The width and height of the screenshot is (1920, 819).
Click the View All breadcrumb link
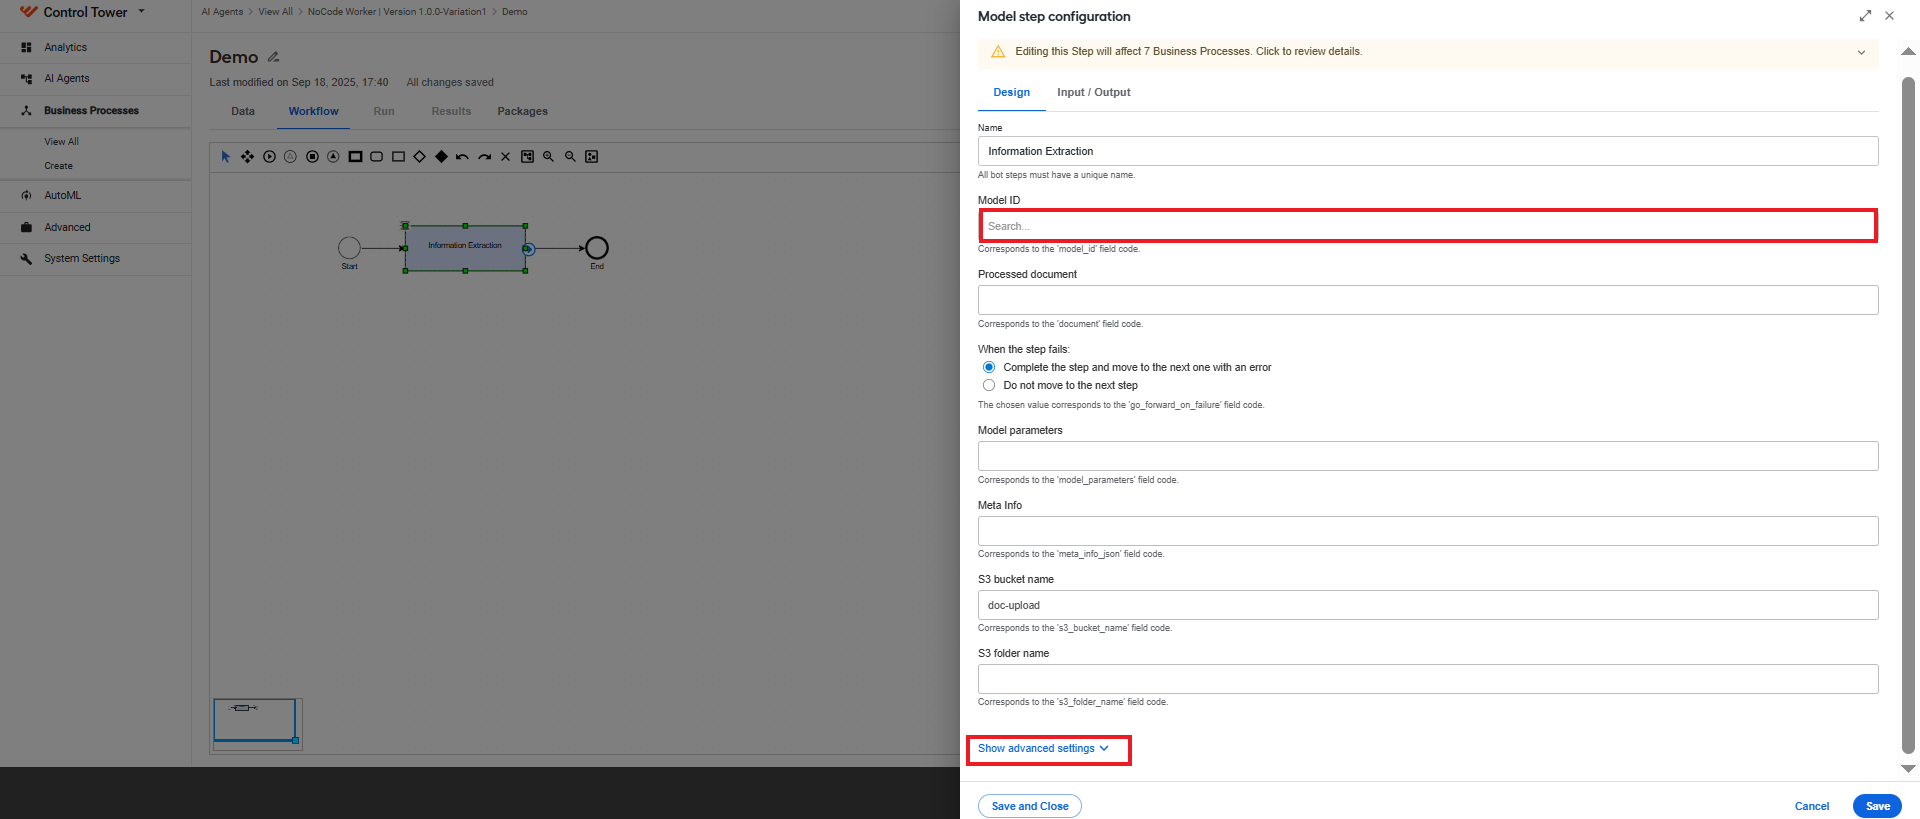point(275,12)
